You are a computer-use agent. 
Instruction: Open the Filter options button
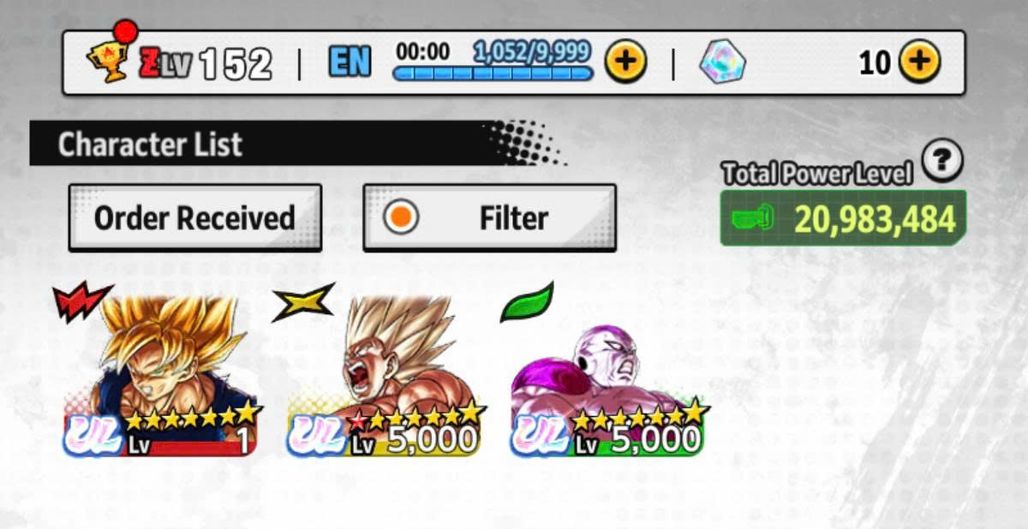click(x=489, y=218)
